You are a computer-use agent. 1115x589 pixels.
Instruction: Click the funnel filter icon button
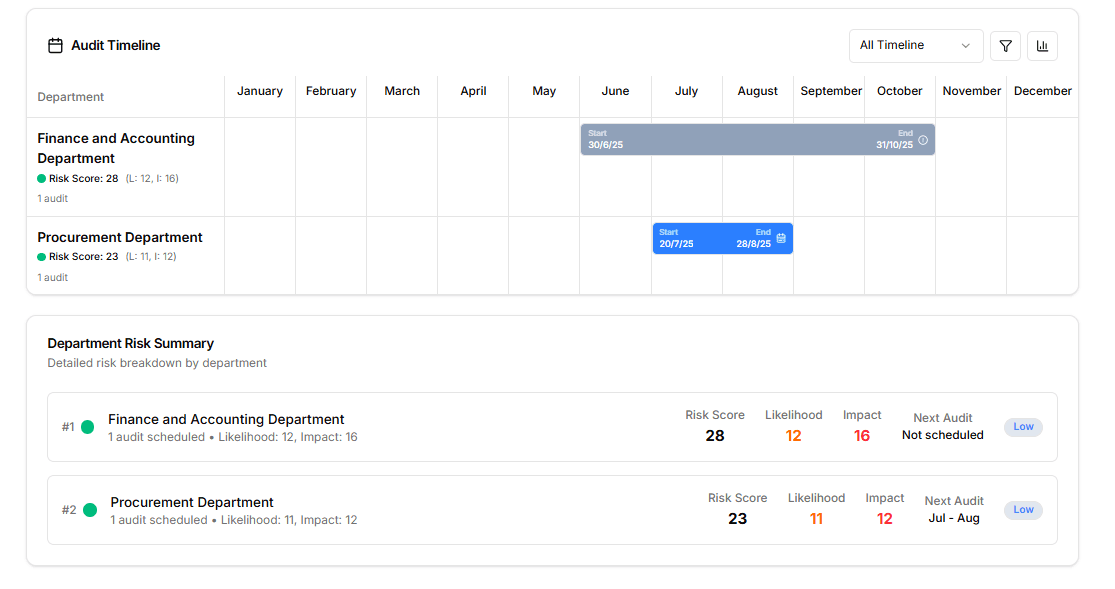point(1005,46)
